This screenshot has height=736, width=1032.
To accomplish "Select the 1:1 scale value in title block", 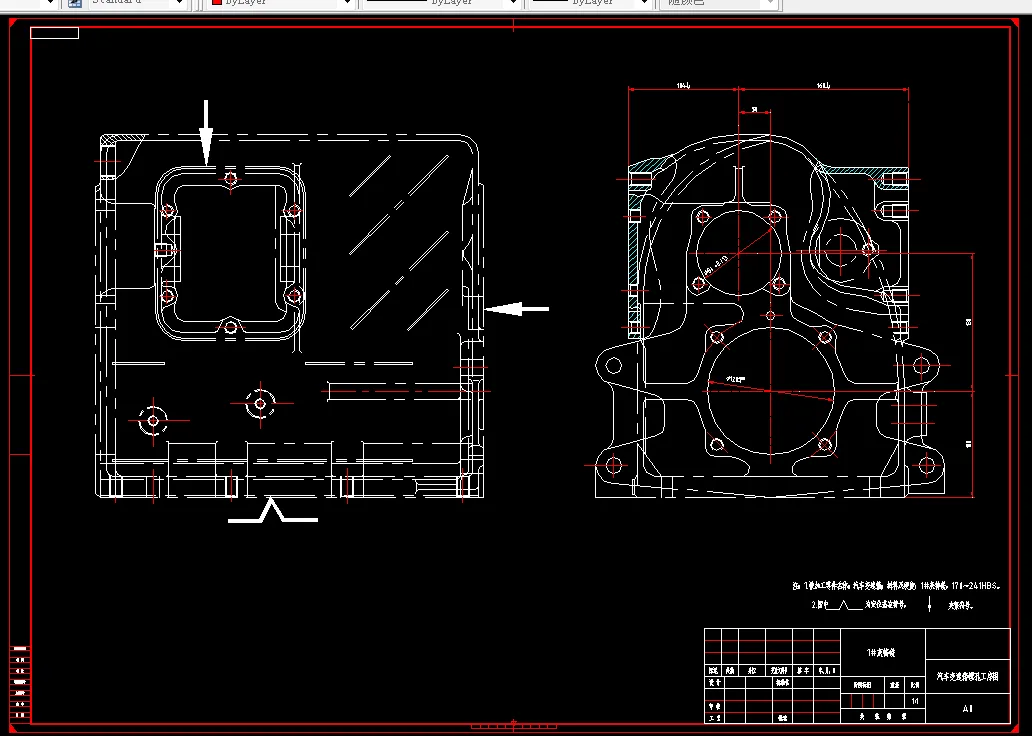I will pos(915,701).
